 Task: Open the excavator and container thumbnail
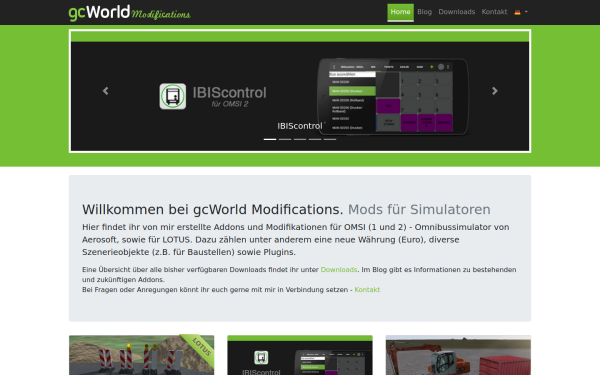click(458, 355)
